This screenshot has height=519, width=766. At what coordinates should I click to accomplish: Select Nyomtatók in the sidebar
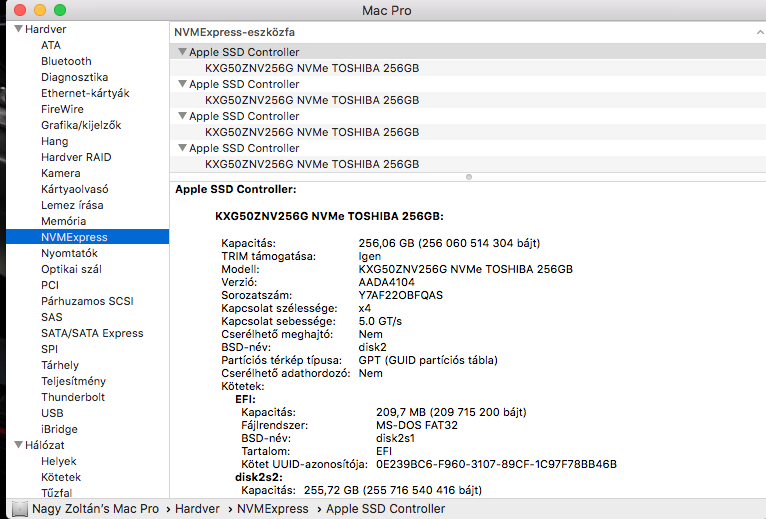tap(69, 253)
